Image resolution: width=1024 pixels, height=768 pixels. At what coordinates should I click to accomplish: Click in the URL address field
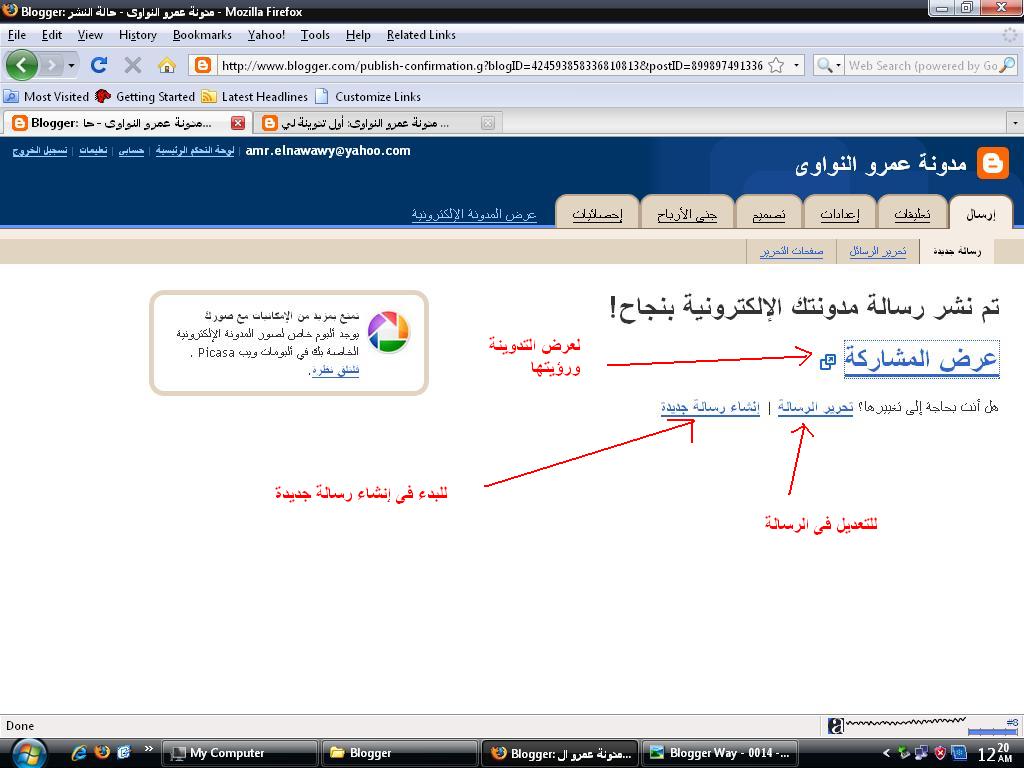491,65
